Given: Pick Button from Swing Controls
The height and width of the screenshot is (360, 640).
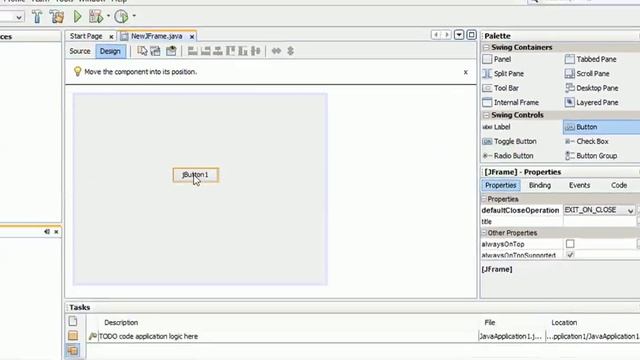Looking at the screenshot, I should [601, 127].
